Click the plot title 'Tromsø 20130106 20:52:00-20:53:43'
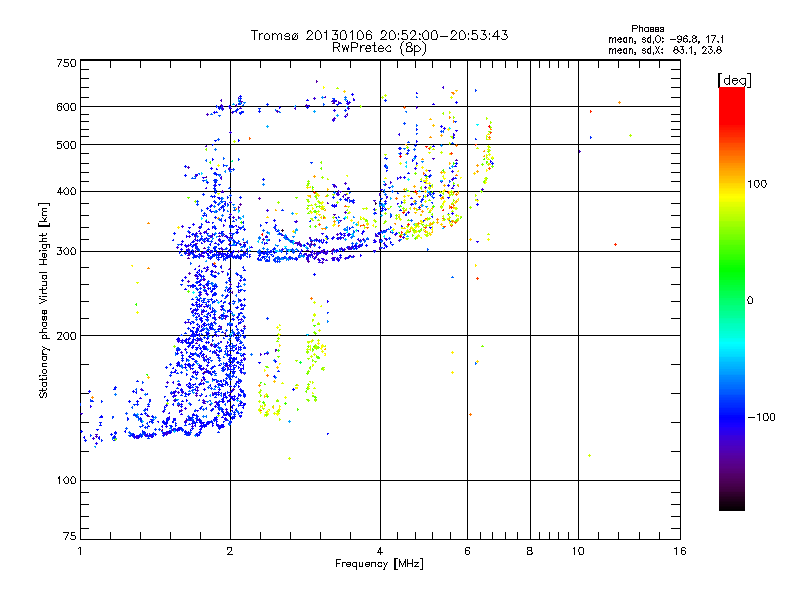Image resolution: width=800 pixels, height=600 pixels. click(x=379, y=35)
